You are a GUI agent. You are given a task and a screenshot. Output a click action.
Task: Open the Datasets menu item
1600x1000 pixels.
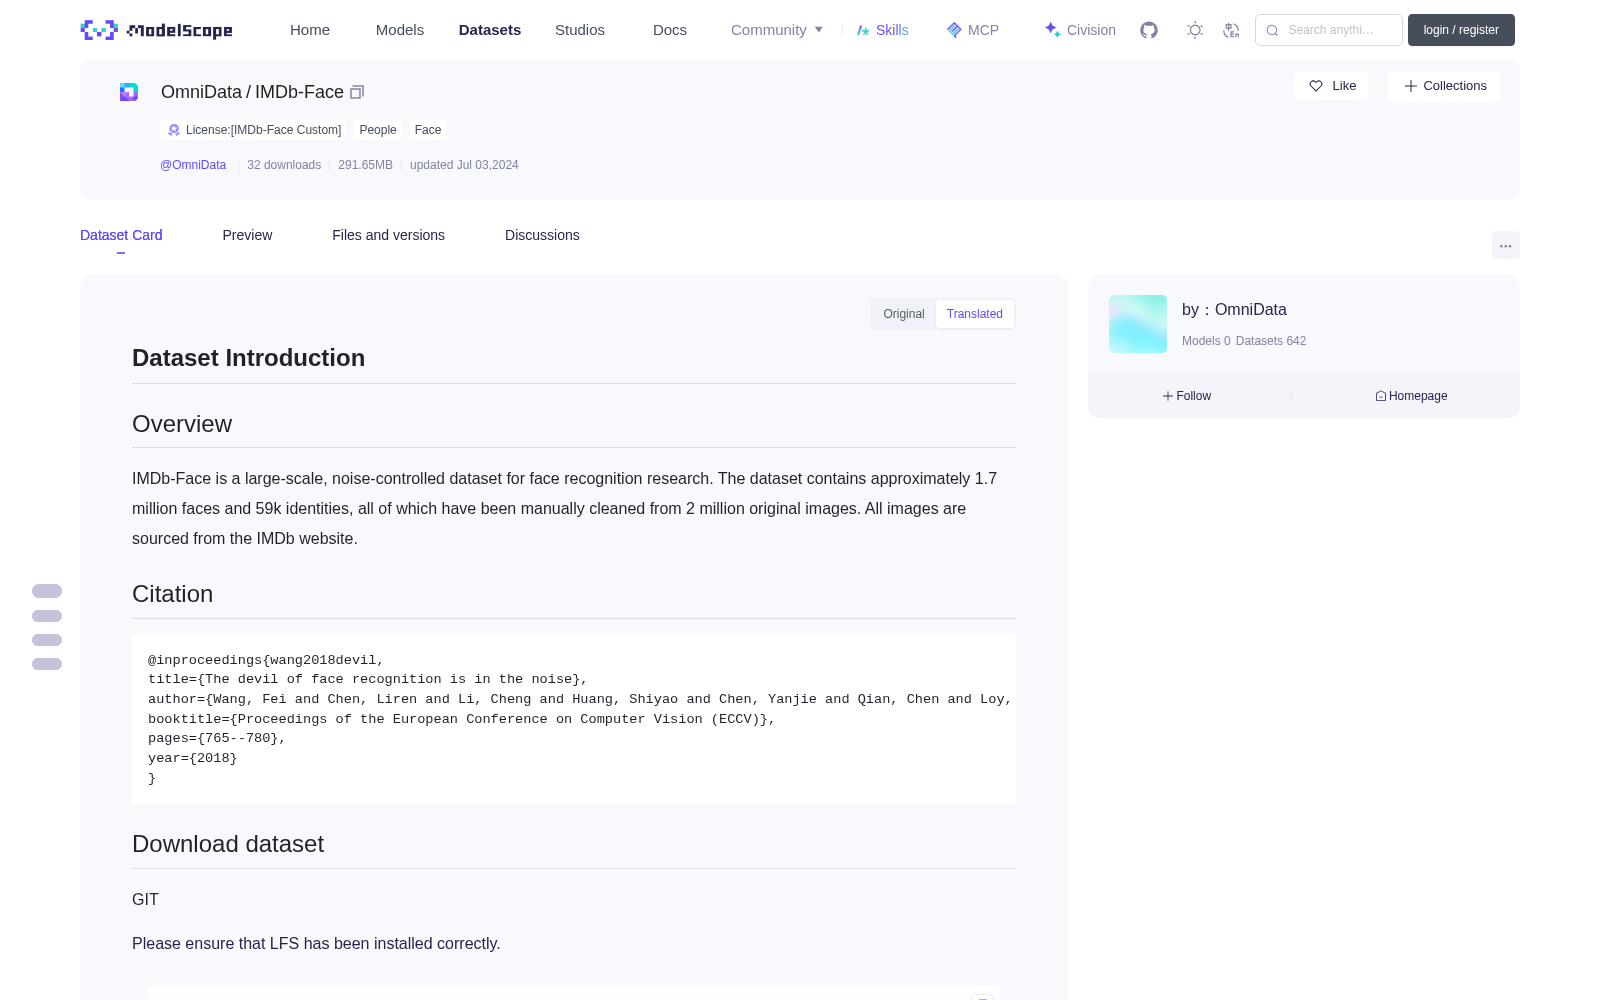(490, 30)
